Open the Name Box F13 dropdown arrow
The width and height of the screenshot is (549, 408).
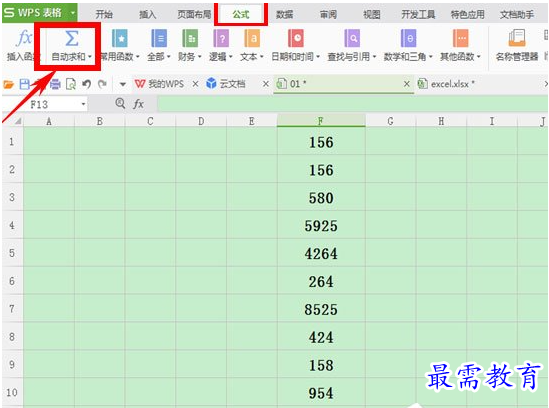tap(83, 104)
